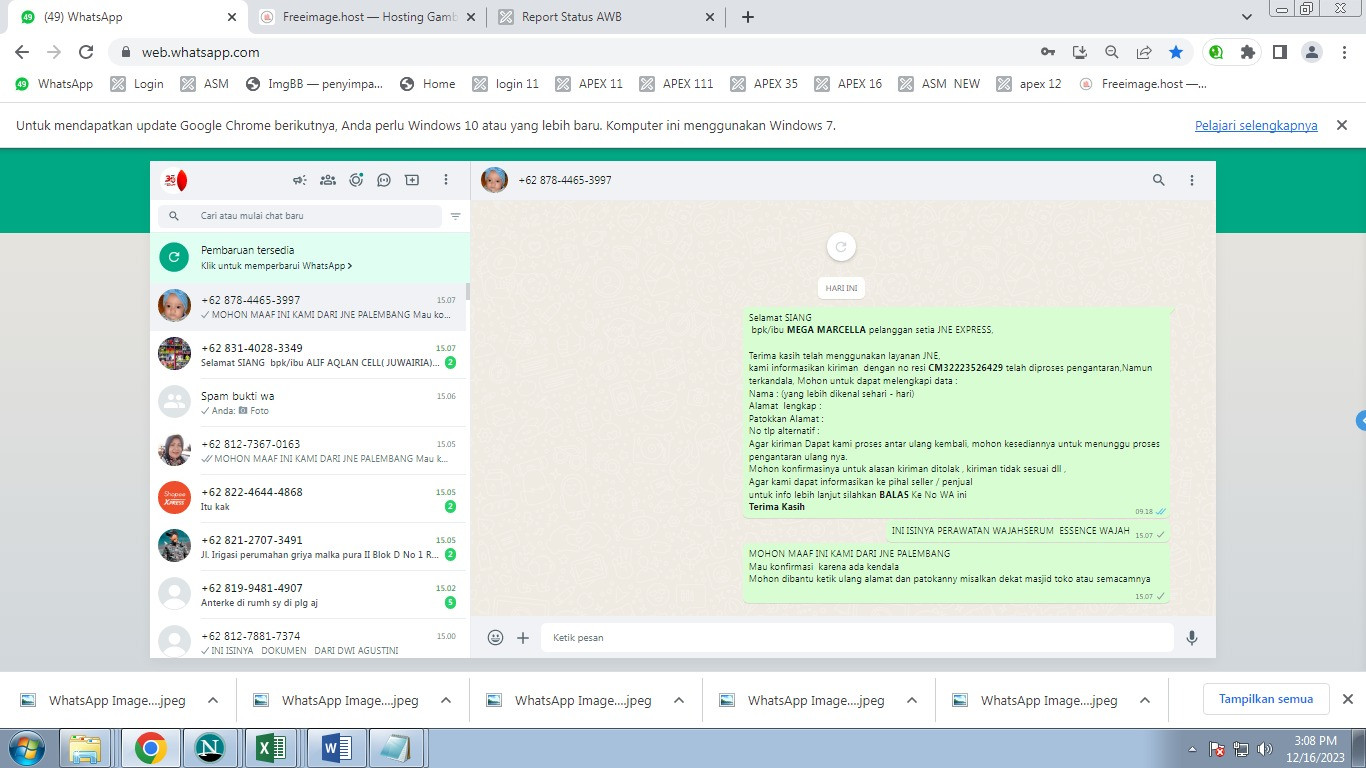The height and width of the screenshot is (768, 1366).
Task: View site info via the lock icon
Action: click(x=126, y=52)
